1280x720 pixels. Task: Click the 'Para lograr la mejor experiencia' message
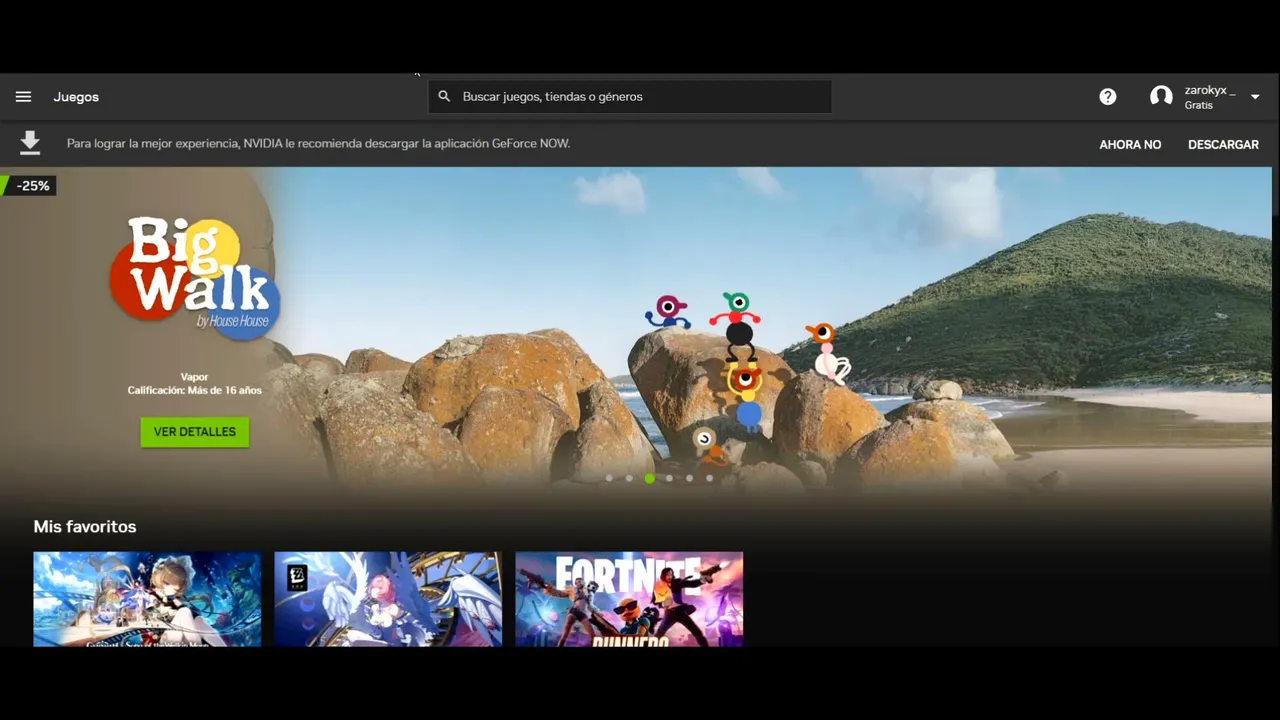coord(318,144)
